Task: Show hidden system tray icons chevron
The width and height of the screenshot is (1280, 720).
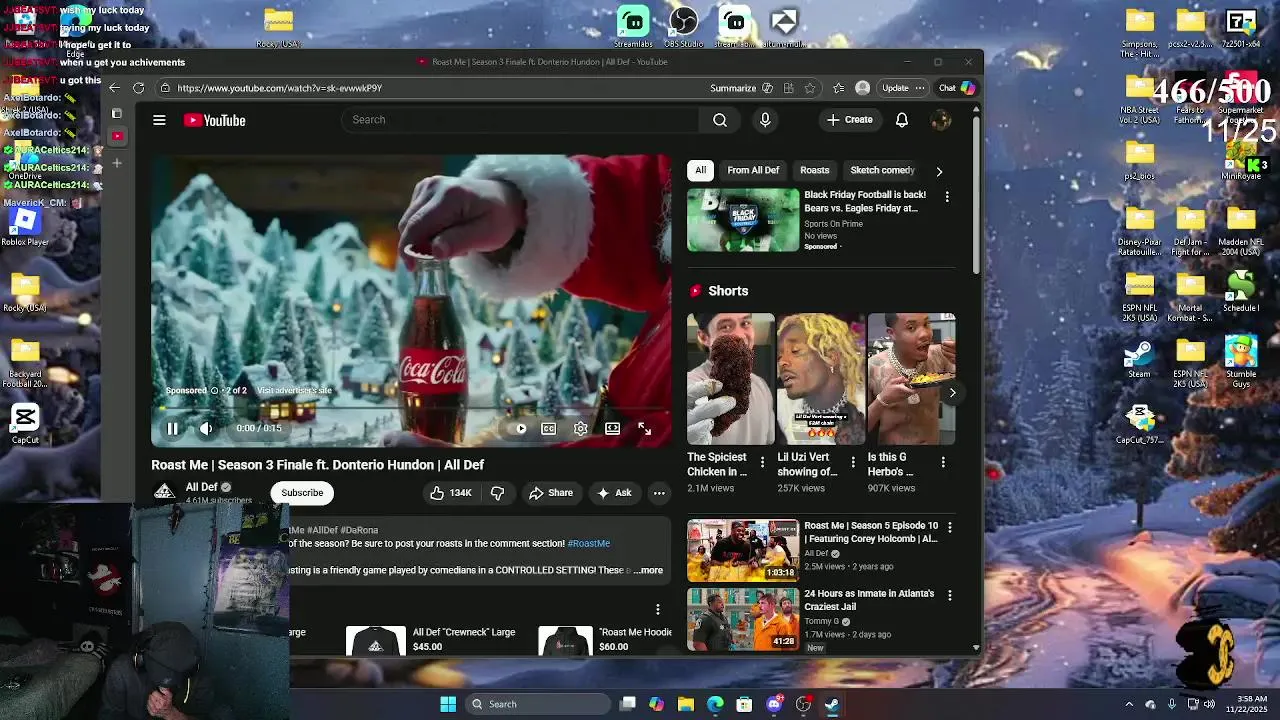Action: pyautogui.click(x=1129, y=704)
